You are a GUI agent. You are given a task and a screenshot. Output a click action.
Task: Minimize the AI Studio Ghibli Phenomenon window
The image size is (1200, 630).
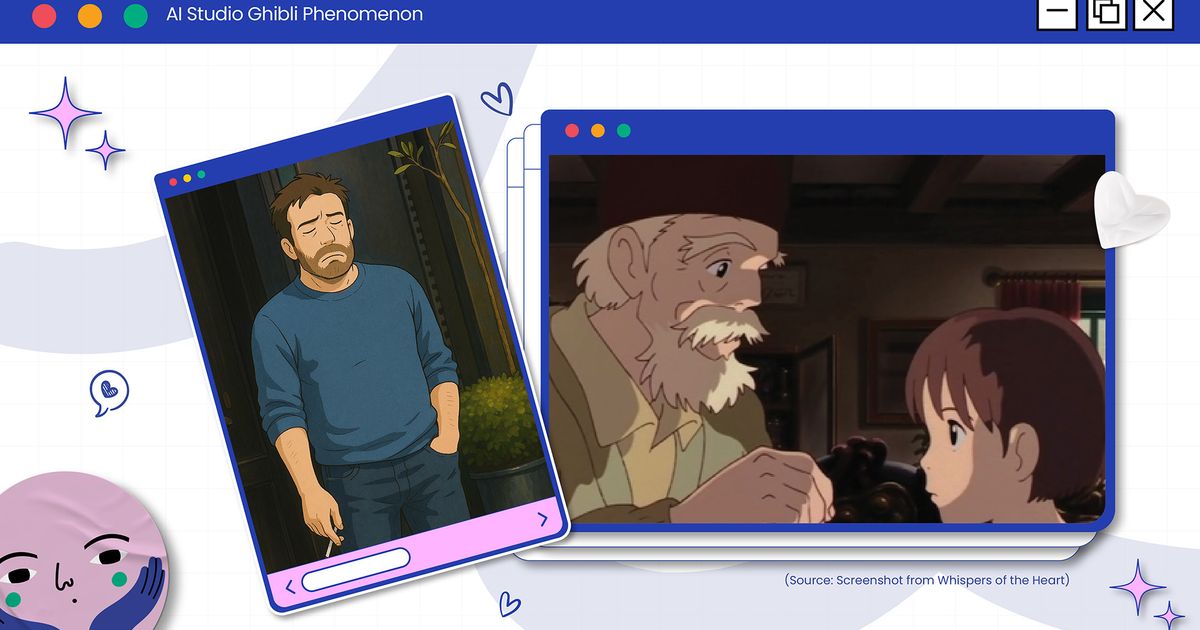[x=1057, y=13]
